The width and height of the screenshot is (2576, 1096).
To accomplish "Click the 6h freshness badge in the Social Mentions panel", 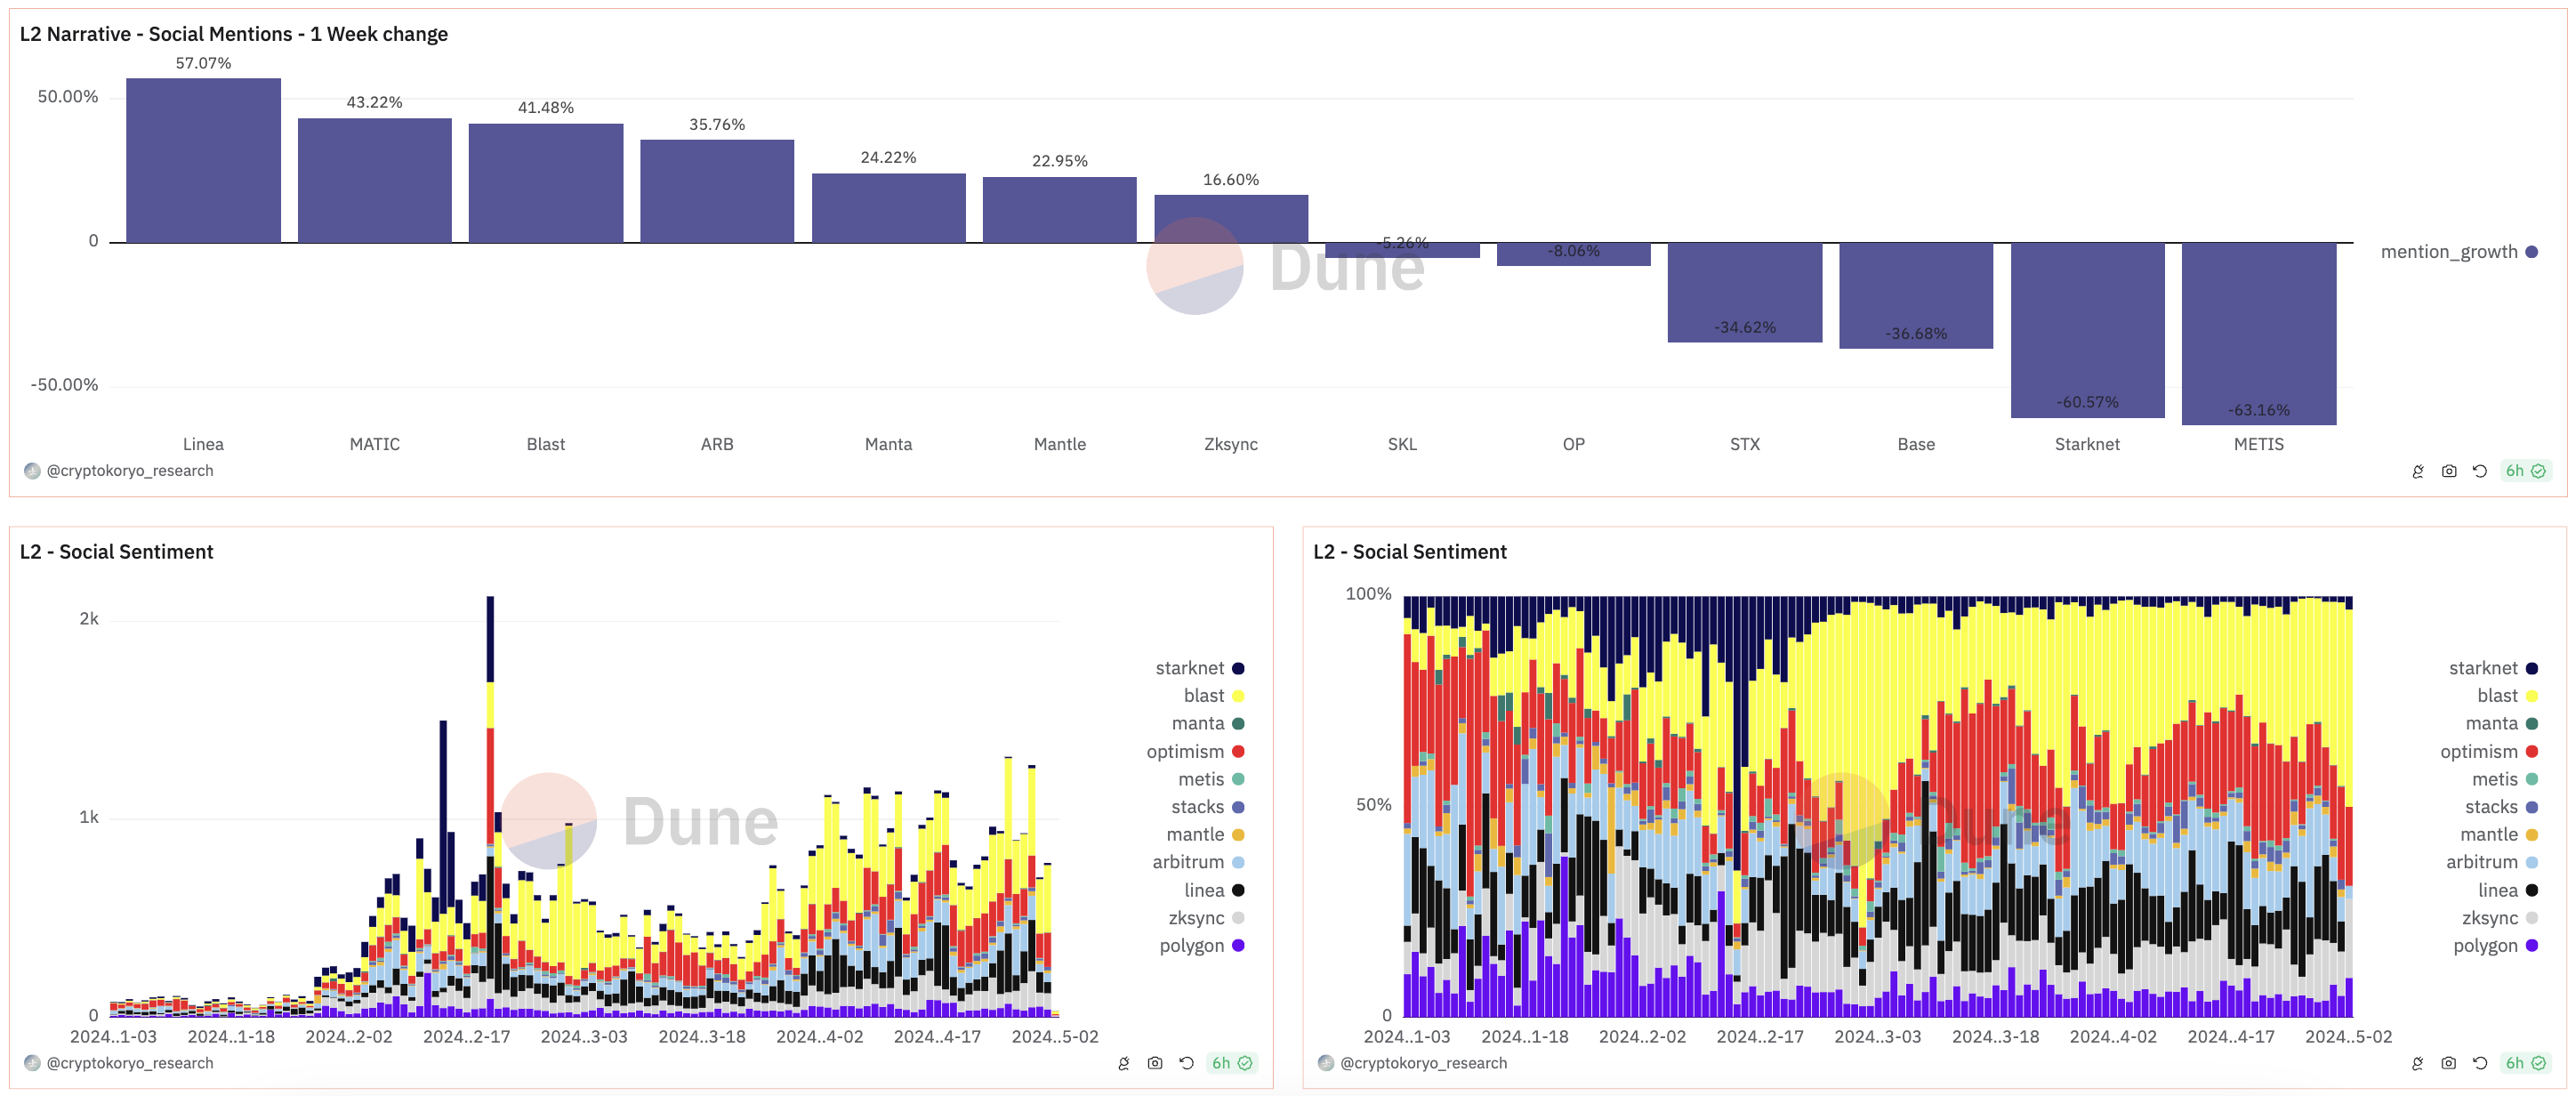I will (2525, 471).
